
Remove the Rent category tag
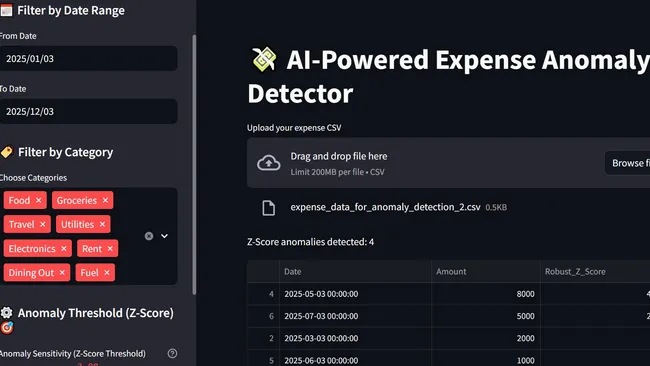(110, 249)
